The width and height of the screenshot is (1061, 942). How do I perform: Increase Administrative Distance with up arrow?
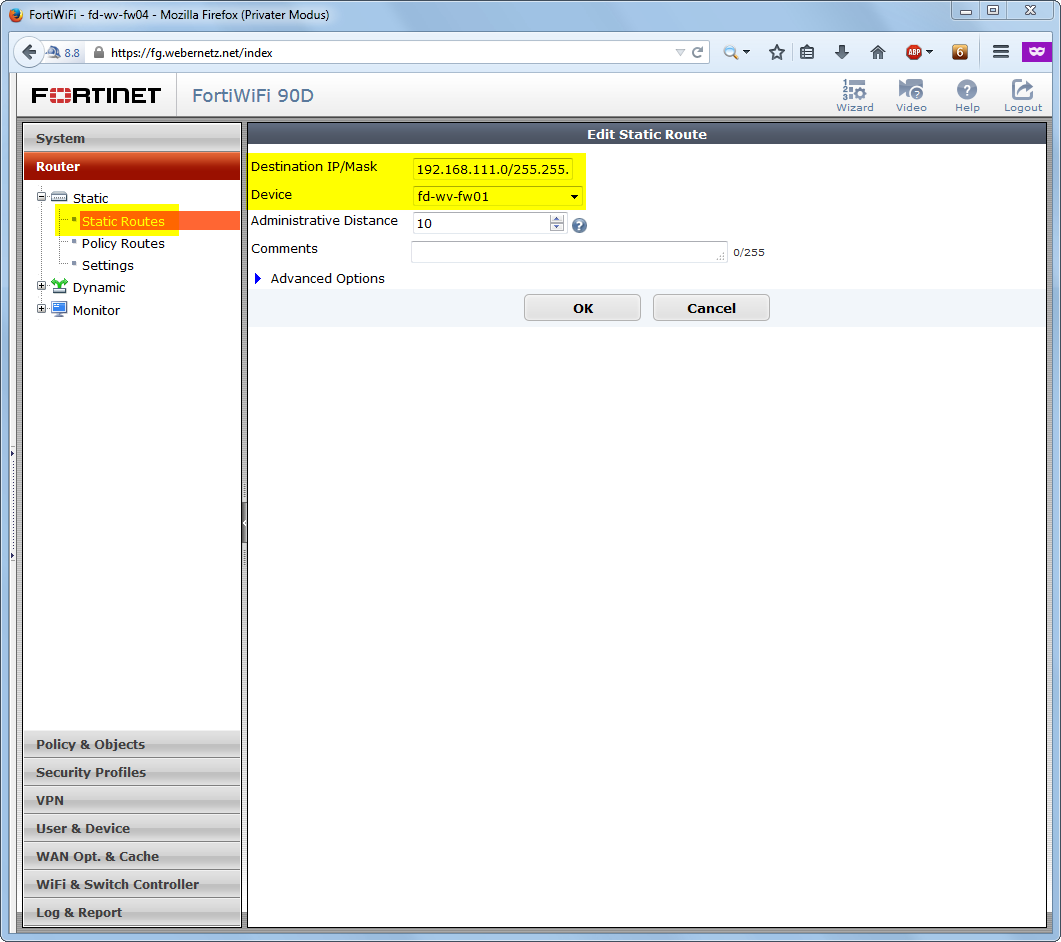pyautogui.click(x=557, y=219)
